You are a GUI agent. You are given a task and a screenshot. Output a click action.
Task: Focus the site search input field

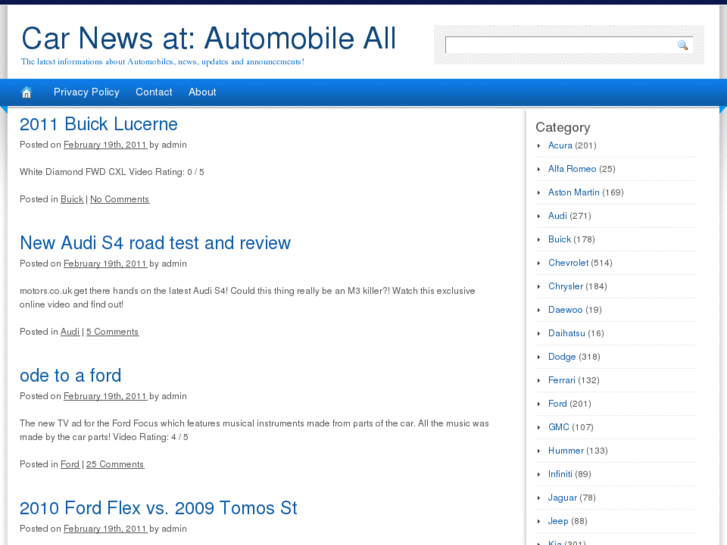coord(561,45)
